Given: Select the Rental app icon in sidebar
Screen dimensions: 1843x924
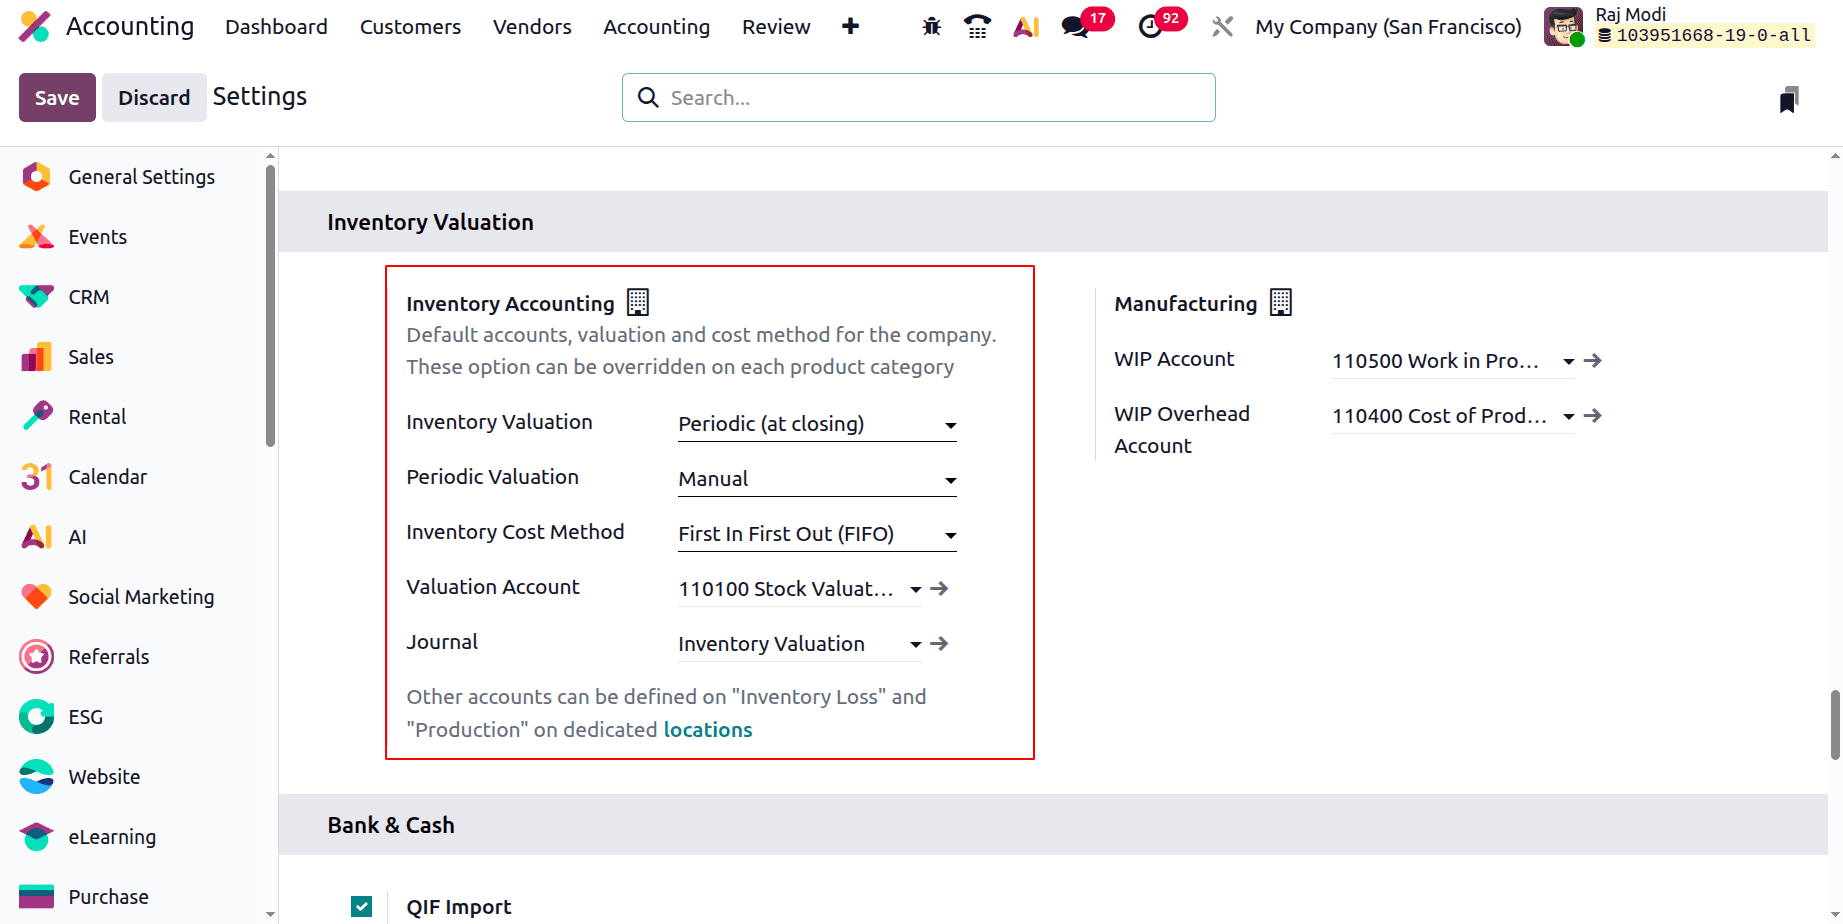Looking at the screenshot, I should [36, 416].
